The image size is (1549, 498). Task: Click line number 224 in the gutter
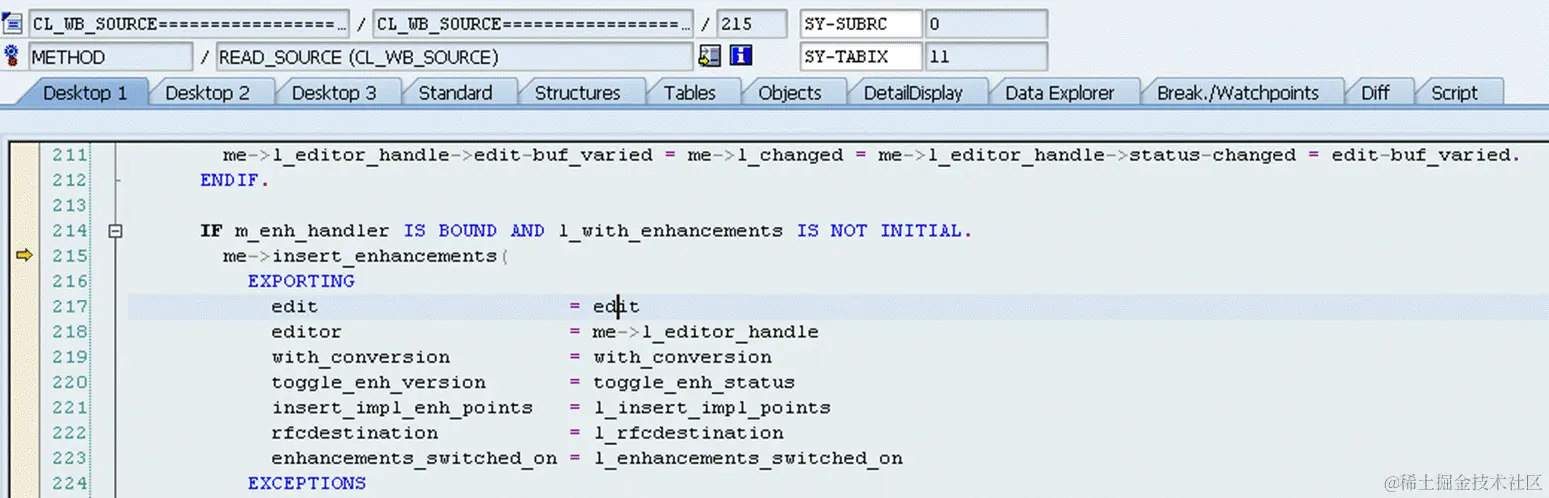(70, 483)
